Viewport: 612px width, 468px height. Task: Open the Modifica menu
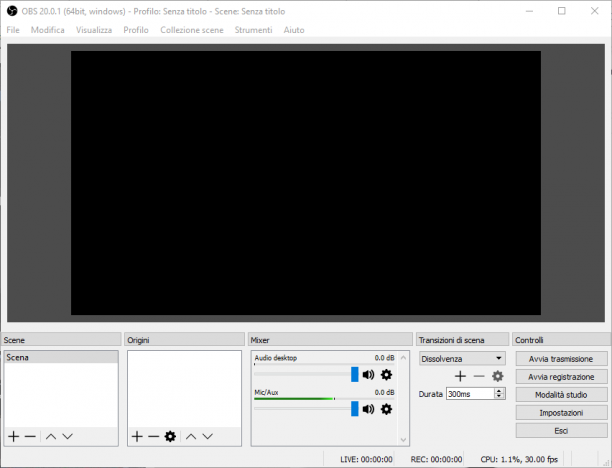[48, 30]
